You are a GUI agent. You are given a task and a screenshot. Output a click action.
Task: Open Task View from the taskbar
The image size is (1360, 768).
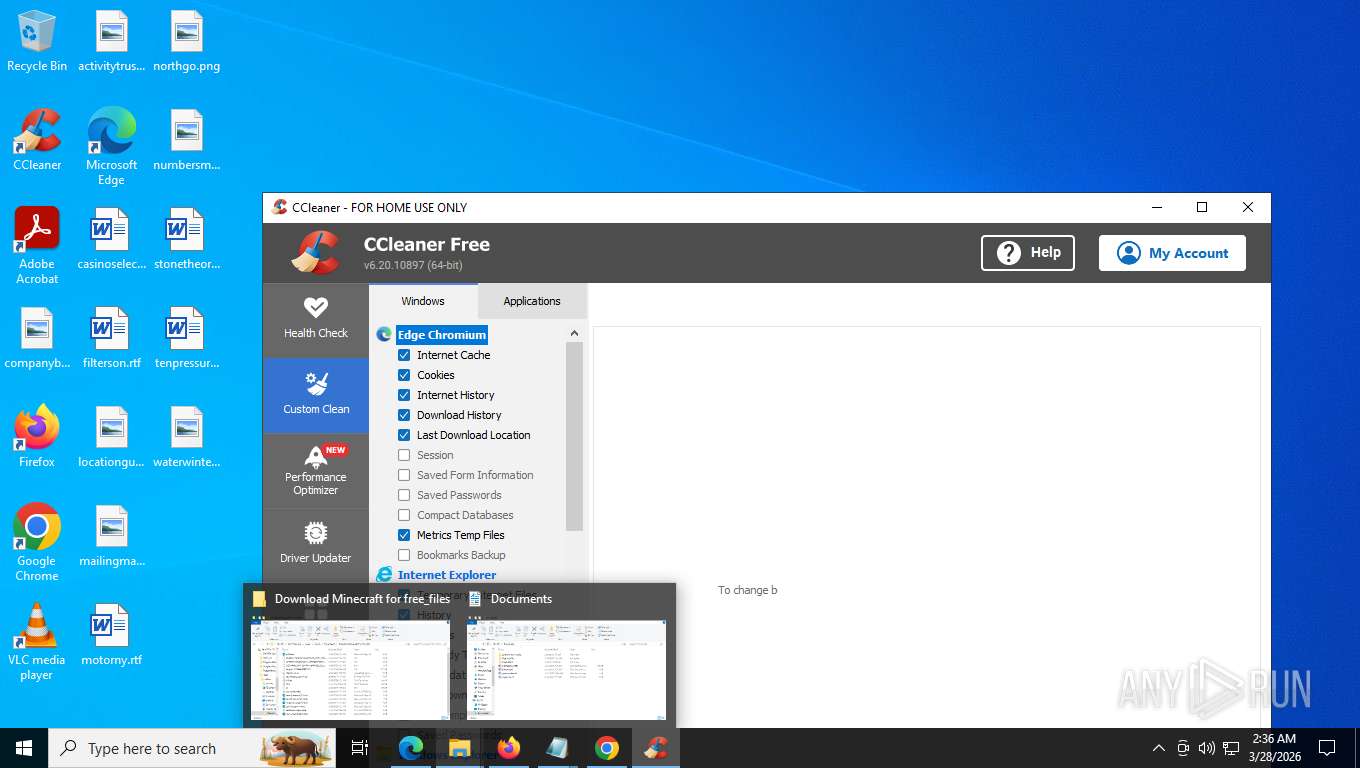pos(360,748)
